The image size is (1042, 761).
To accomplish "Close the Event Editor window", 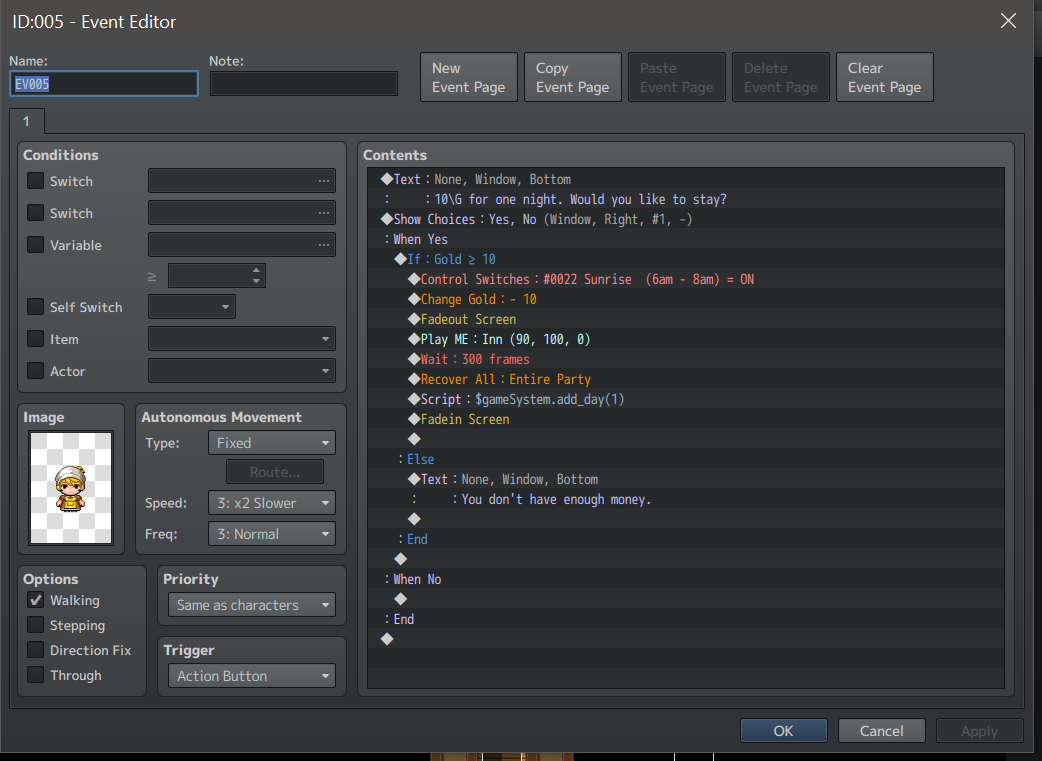I will tap(1008, 21).
